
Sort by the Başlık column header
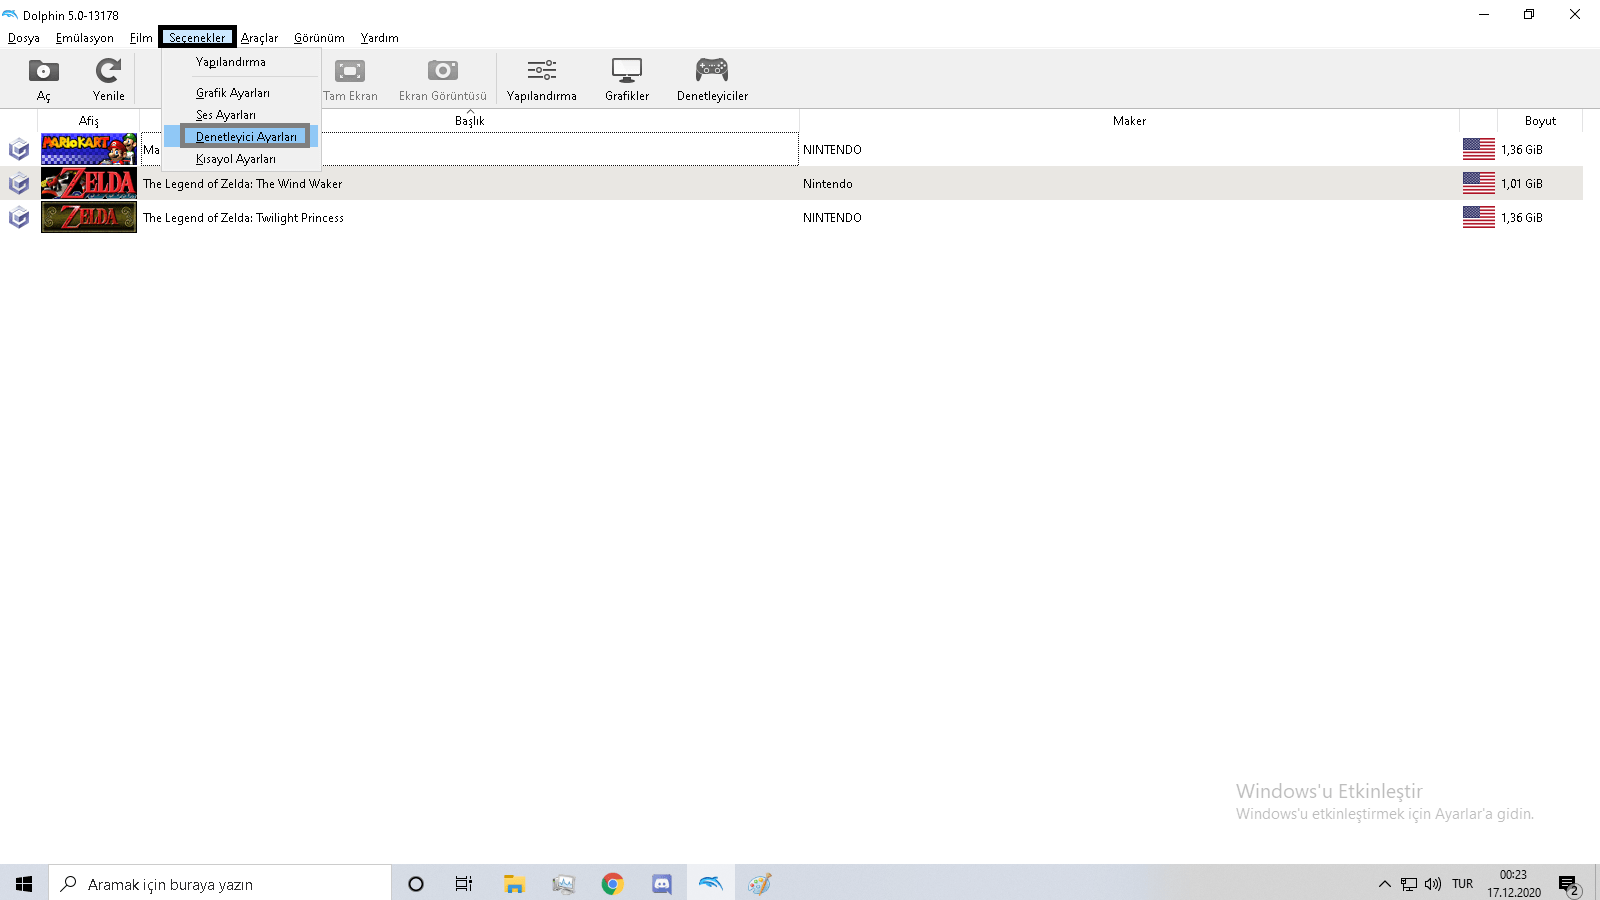click(x=469, y=121)
